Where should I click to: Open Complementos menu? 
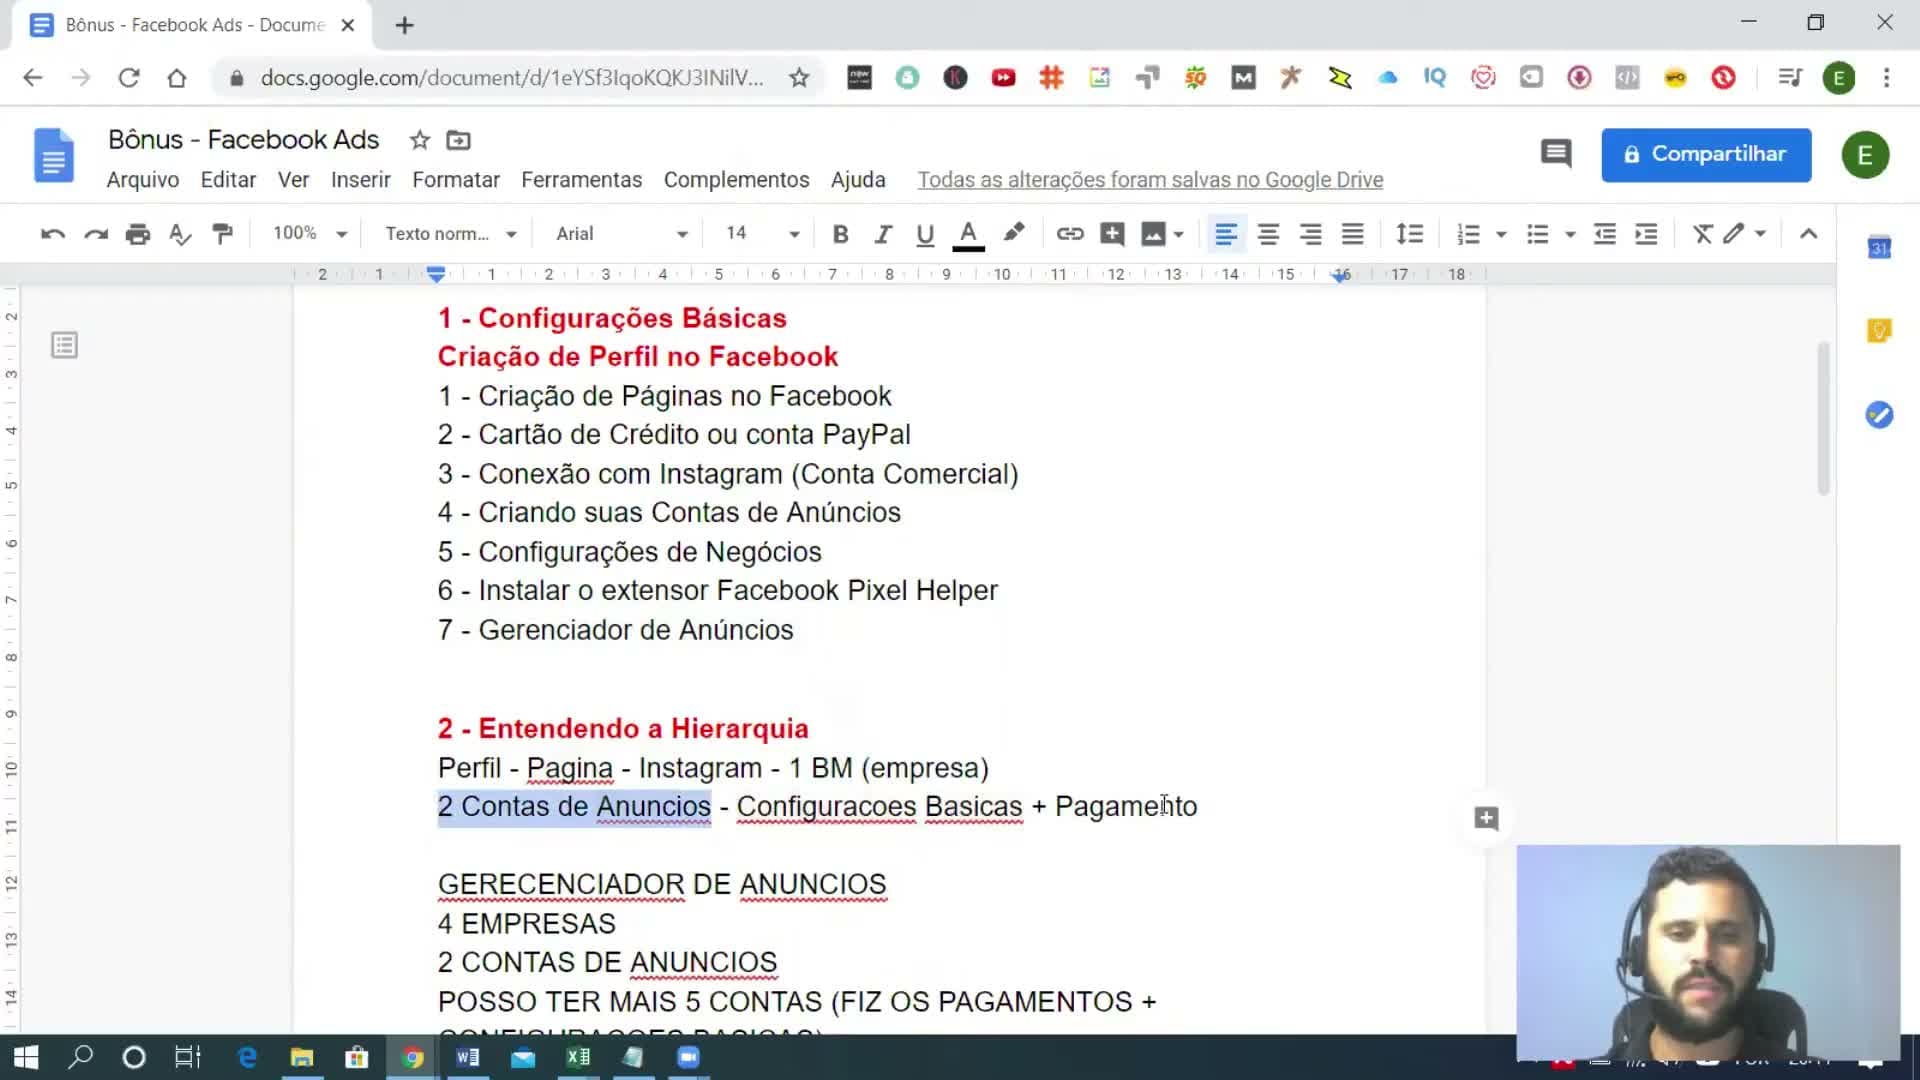737,180
